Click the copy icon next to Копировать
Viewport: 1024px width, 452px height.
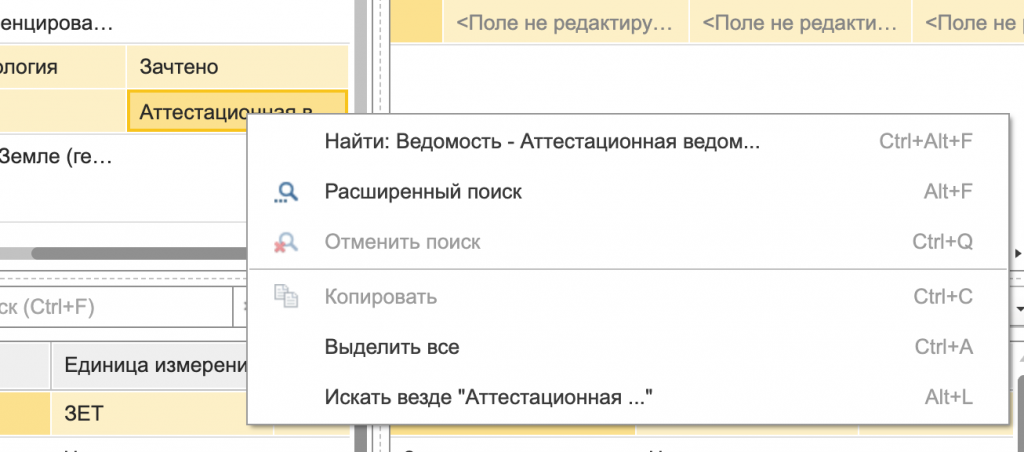click(x=286, y=297)
